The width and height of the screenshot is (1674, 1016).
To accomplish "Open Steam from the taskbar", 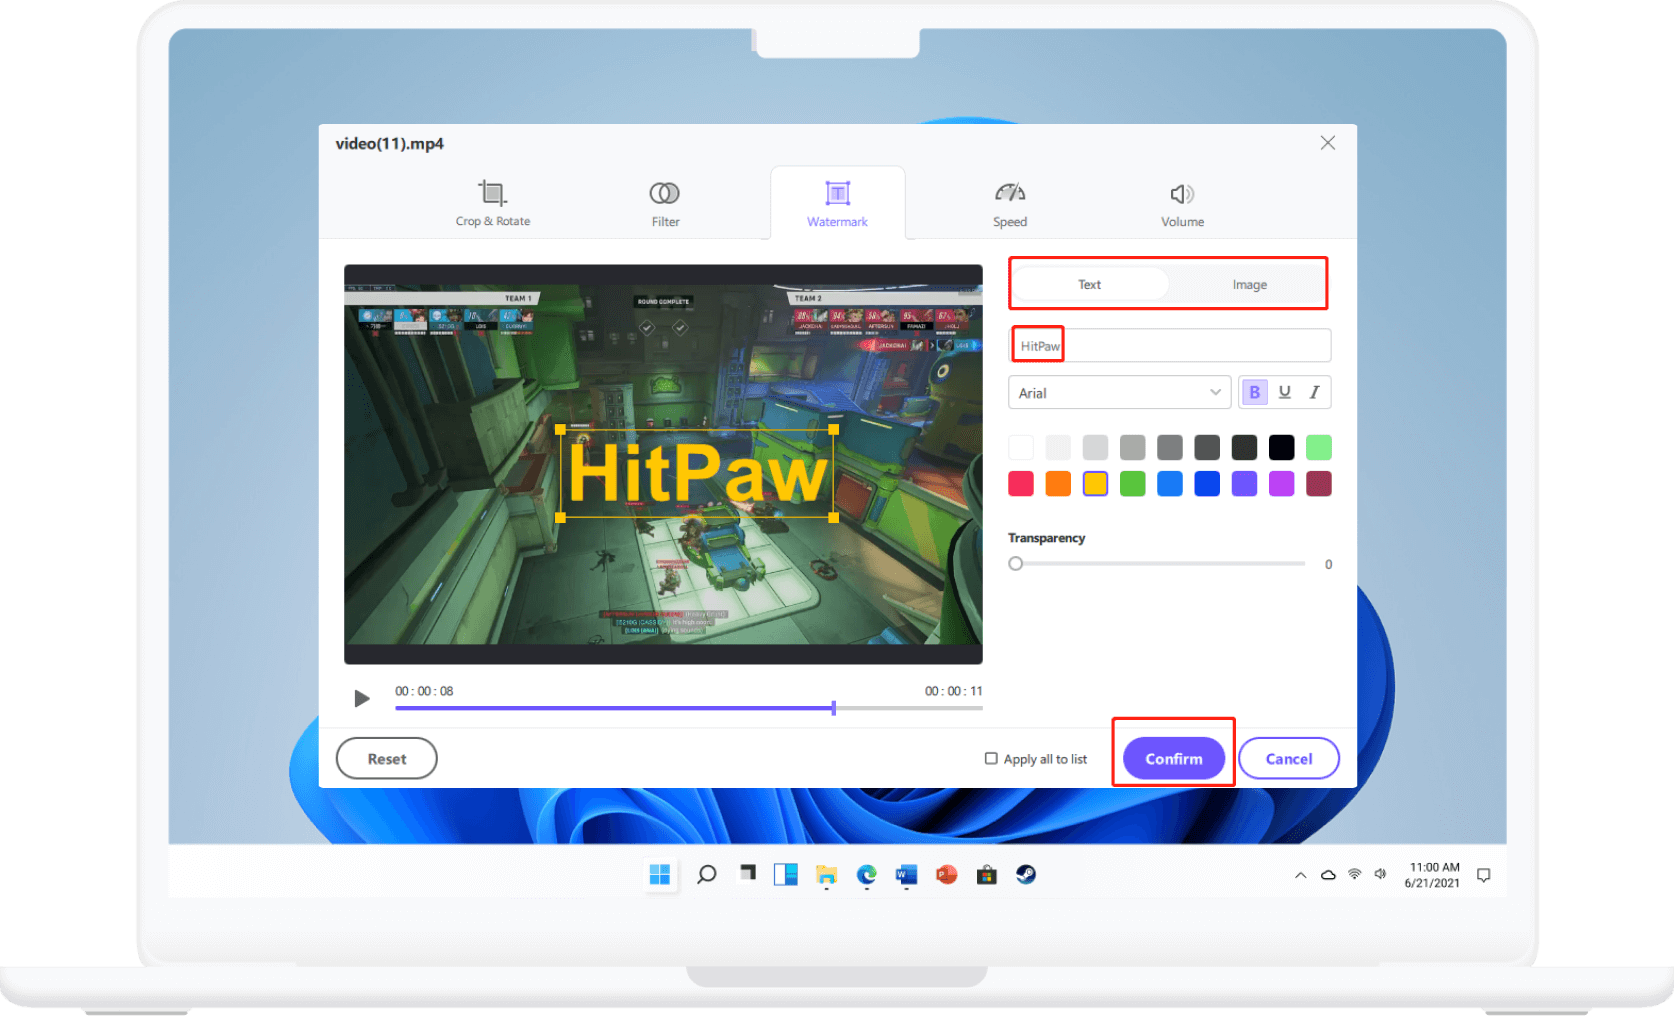I will pyautogui.click(x=1026, y=875).
